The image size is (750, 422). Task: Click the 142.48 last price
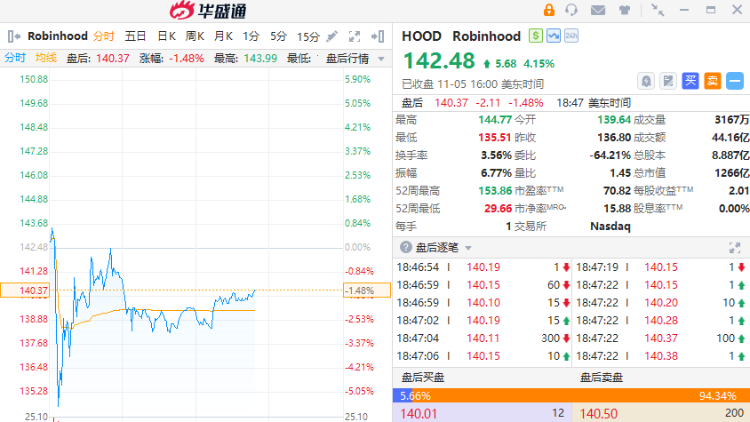(439, 61)
